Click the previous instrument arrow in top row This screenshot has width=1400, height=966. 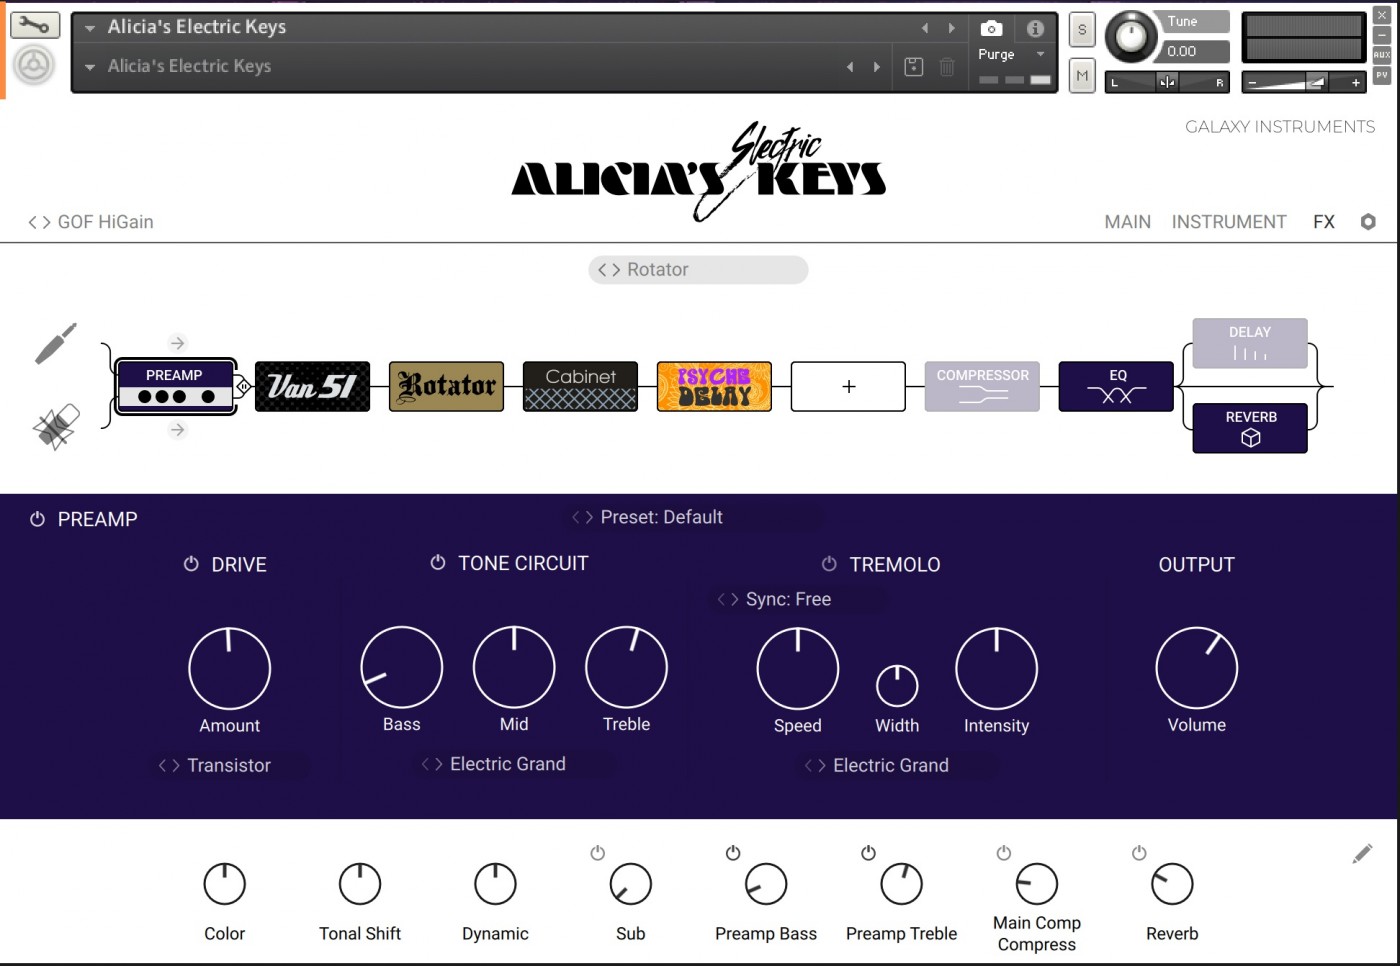pyautogui.click(x=925, y=28)
